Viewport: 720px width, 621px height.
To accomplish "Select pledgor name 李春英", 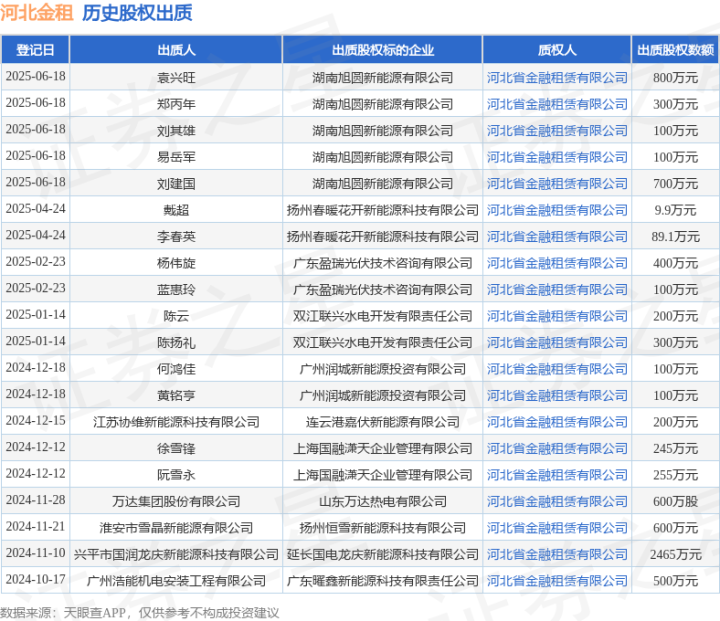I will (x=176, y=237).
